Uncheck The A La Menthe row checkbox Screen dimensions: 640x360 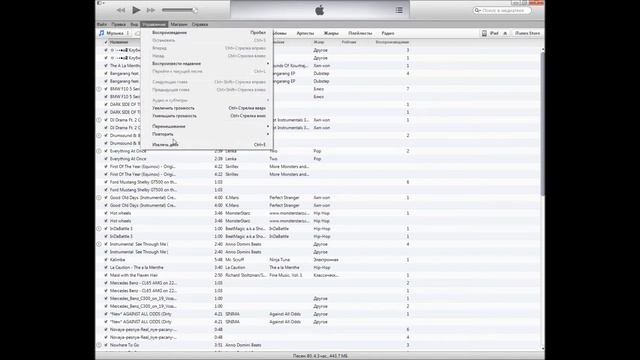[x=106, y=66]
